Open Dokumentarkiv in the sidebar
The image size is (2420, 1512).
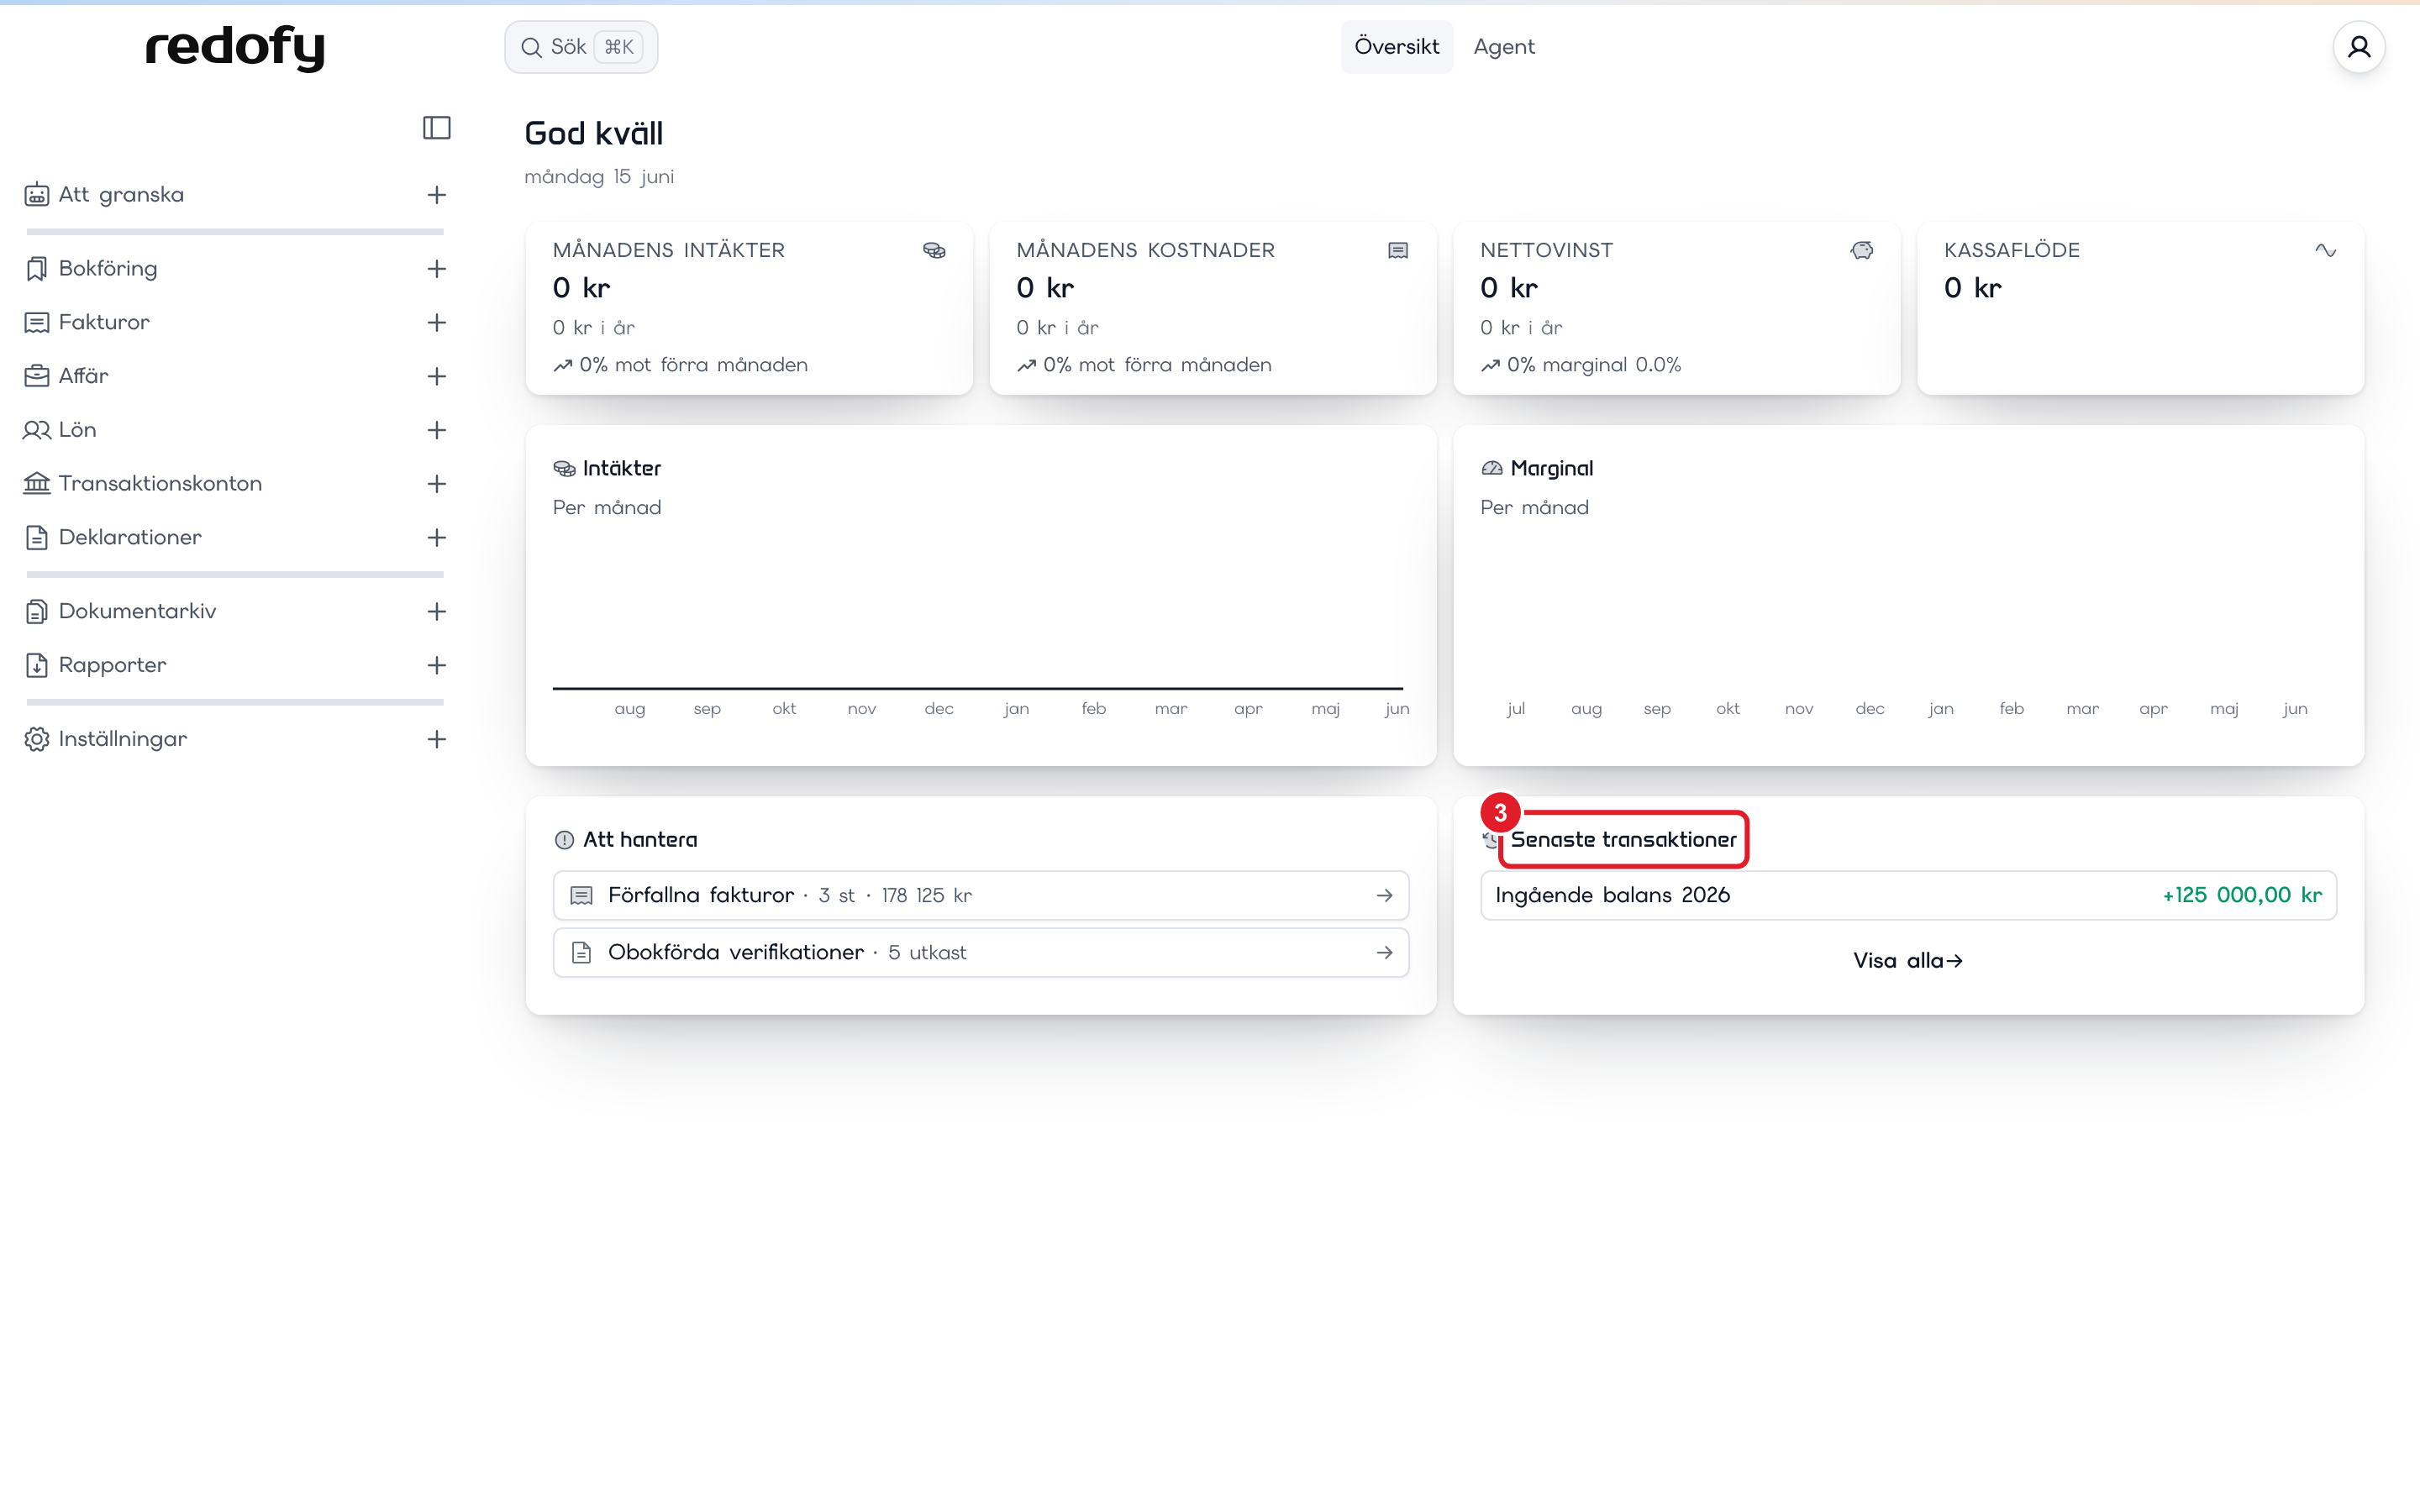point(137,612)
